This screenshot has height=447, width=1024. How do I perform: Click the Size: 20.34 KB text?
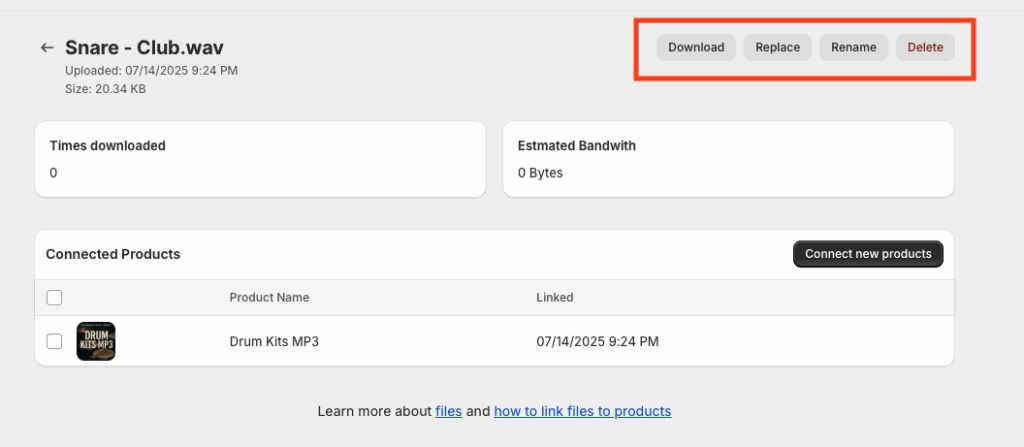tap(105, 89)
